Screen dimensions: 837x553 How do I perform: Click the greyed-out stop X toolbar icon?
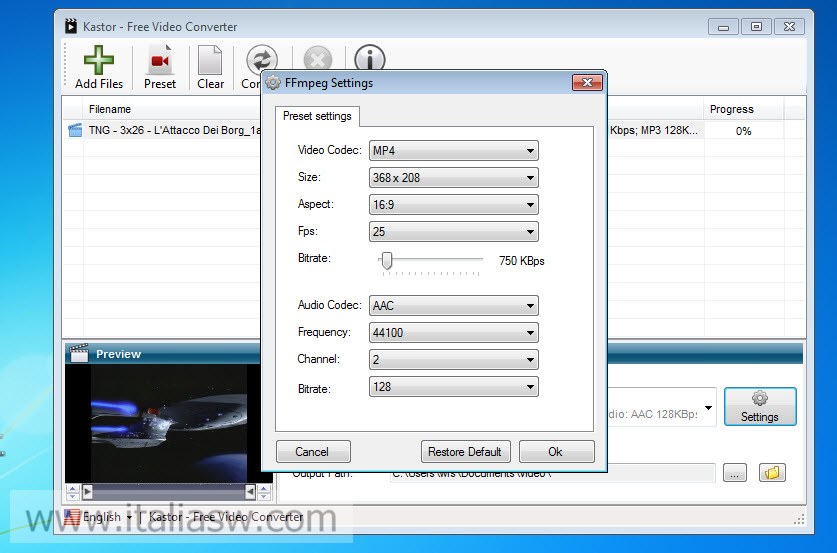[318, 59]
